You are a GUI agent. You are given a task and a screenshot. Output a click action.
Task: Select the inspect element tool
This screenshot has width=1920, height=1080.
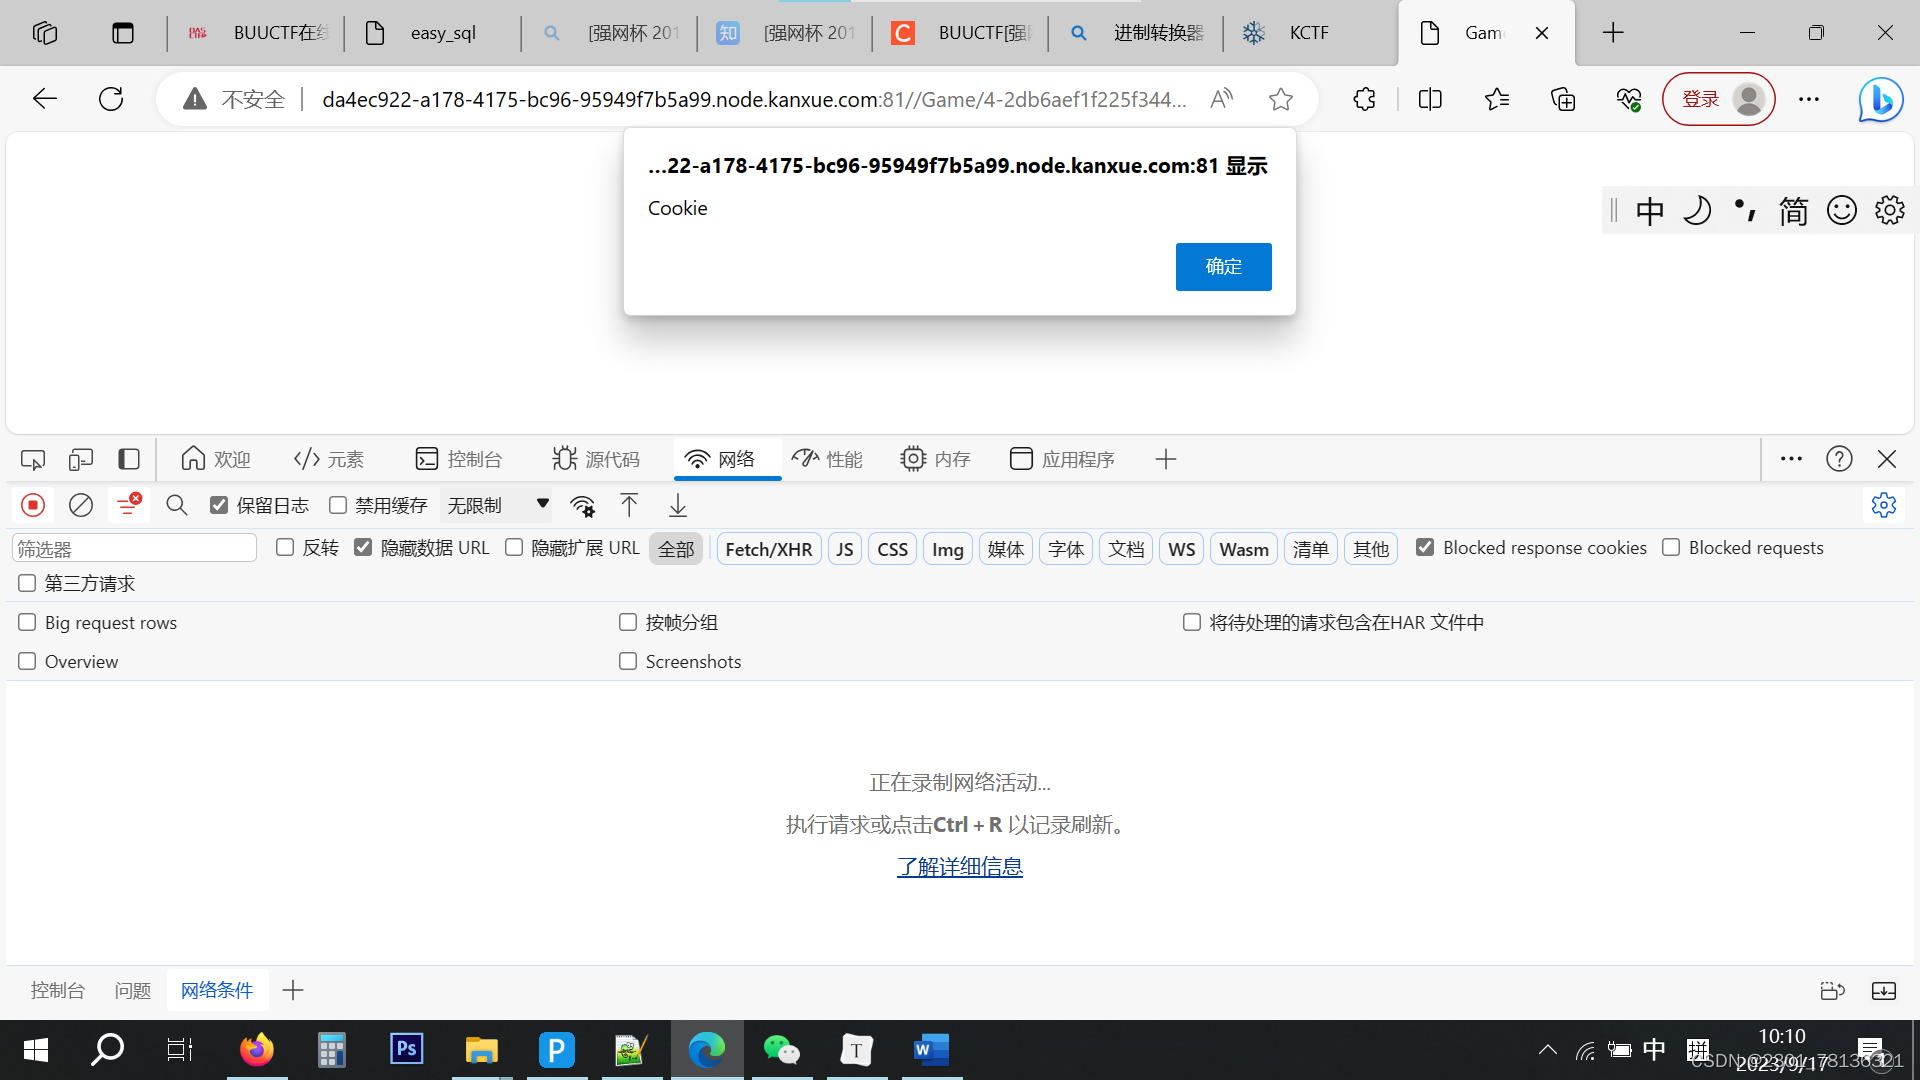coord(32,458)
